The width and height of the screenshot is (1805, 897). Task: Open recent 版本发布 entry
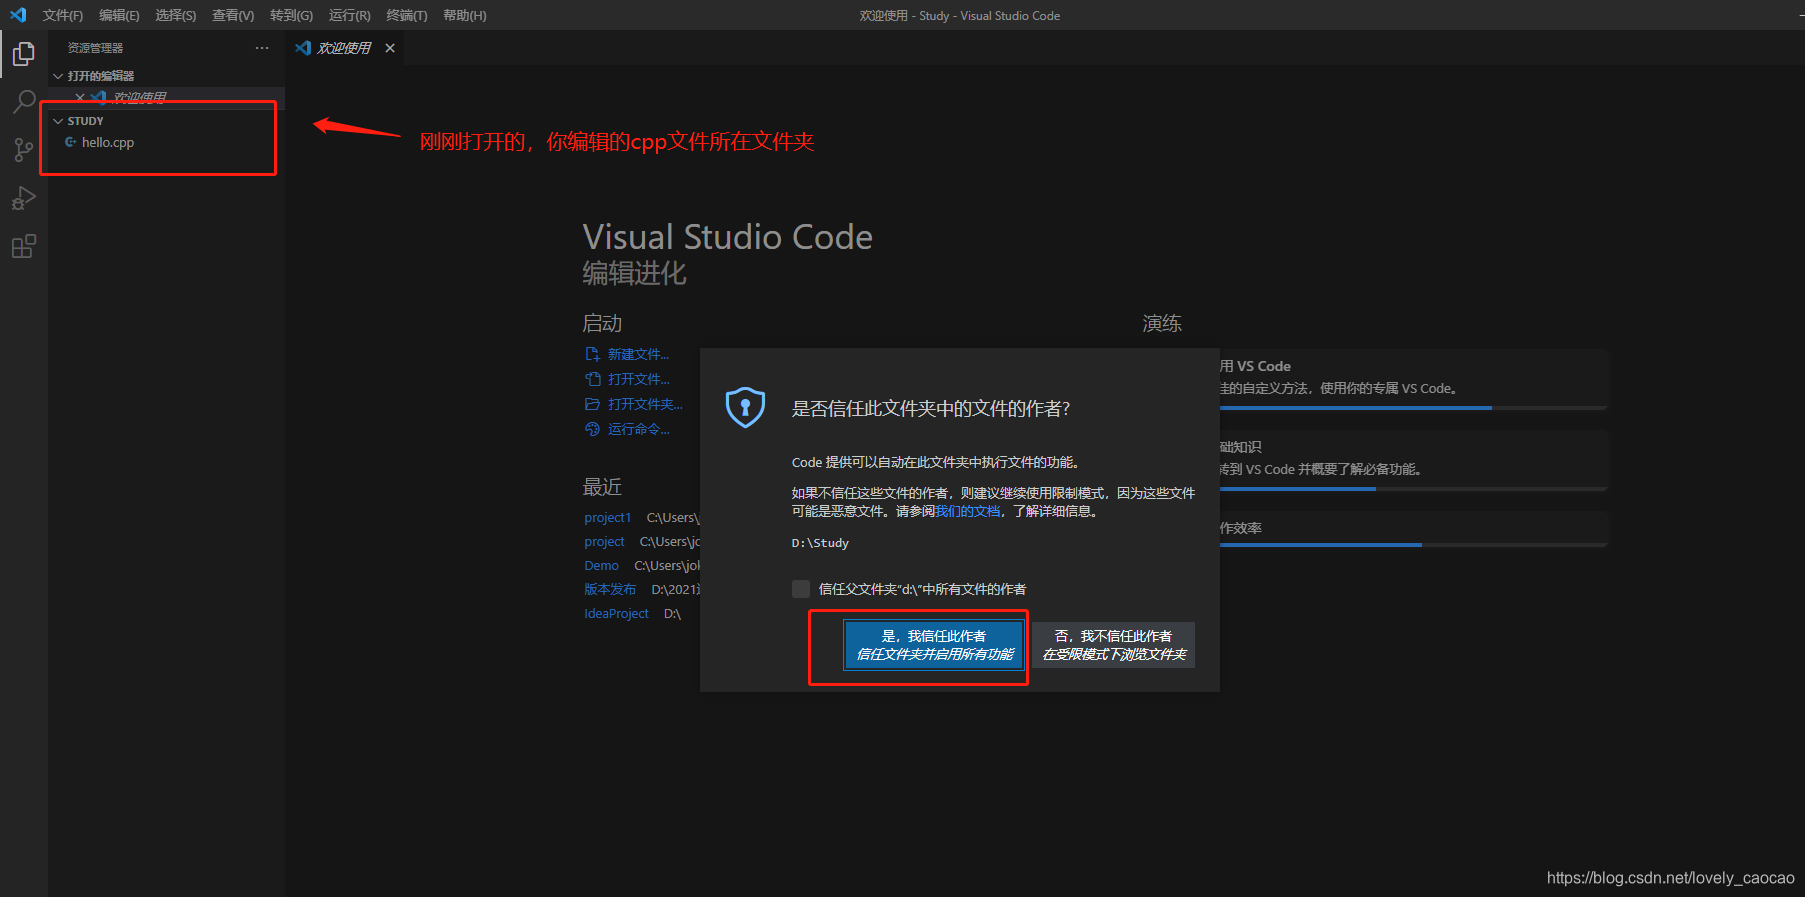pyautogui.click(x=610, y=590)
